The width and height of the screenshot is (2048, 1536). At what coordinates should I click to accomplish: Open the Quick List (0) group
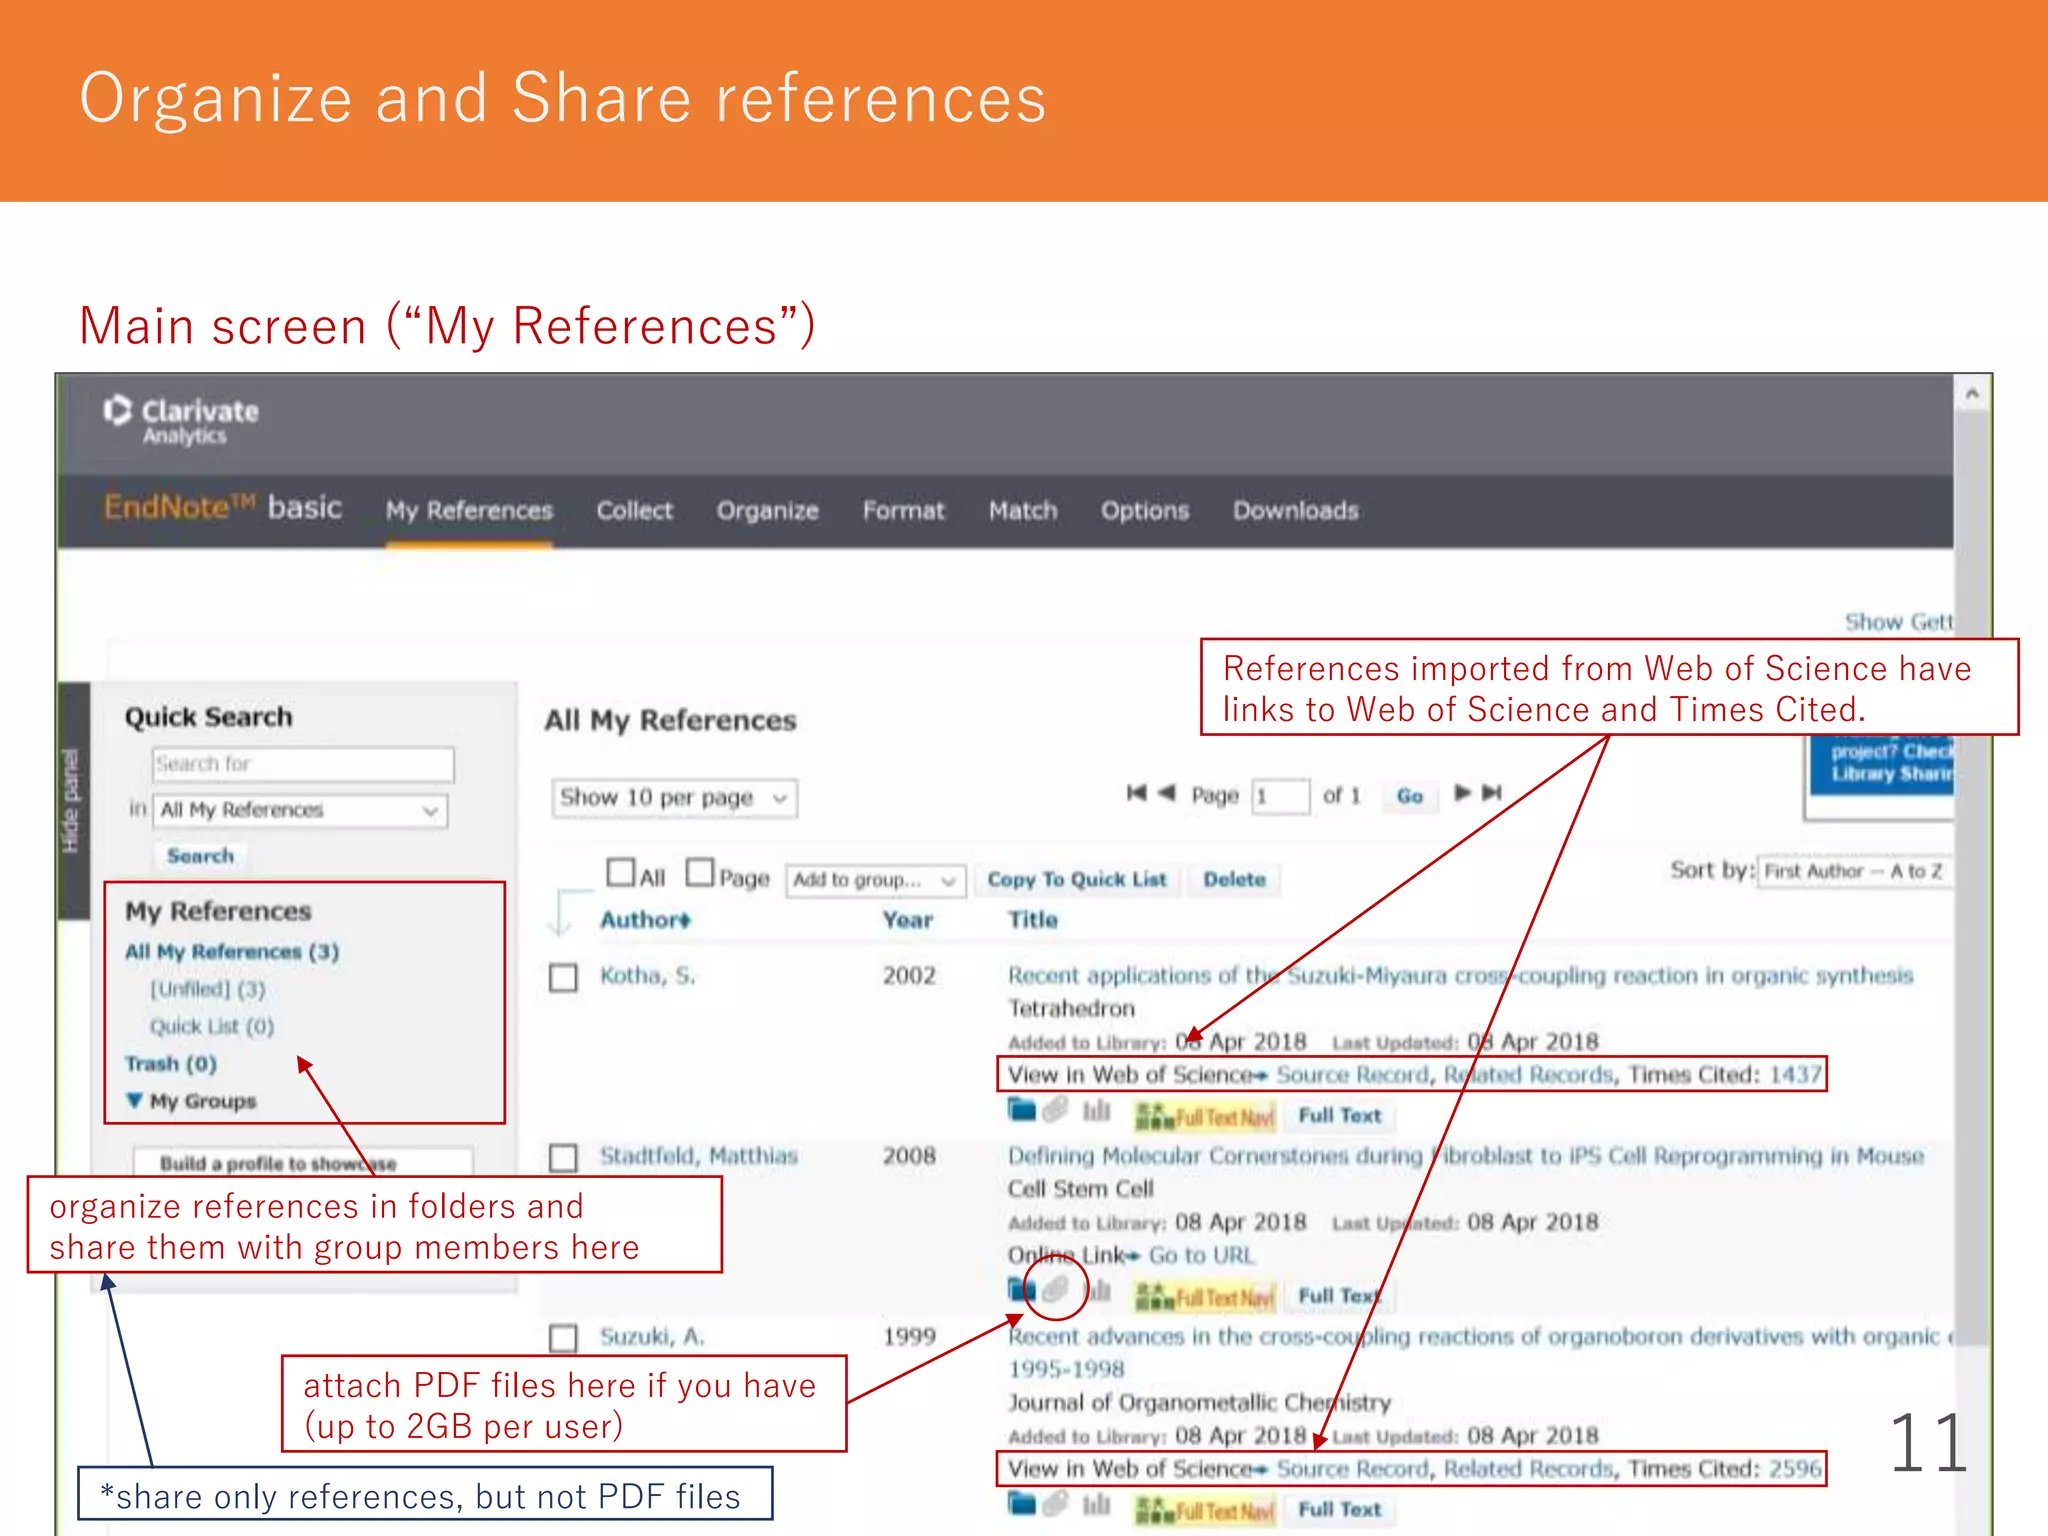point(212,1027)
